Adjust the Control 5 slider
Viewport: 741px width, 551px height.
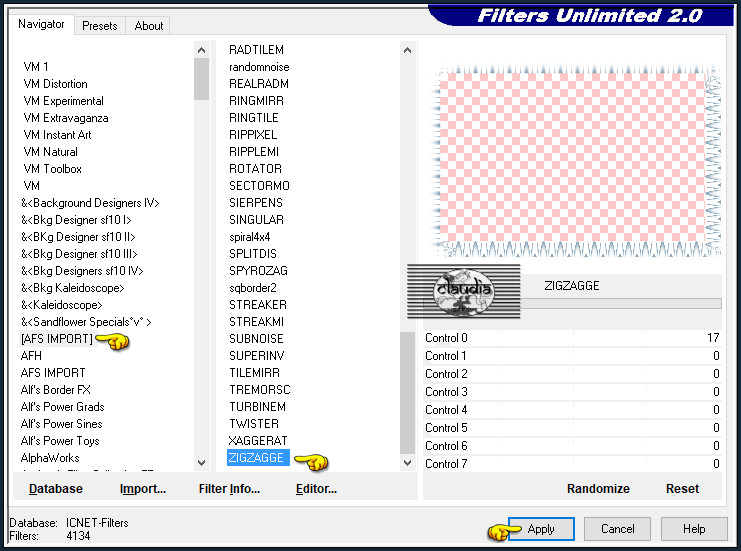(572, 428)
